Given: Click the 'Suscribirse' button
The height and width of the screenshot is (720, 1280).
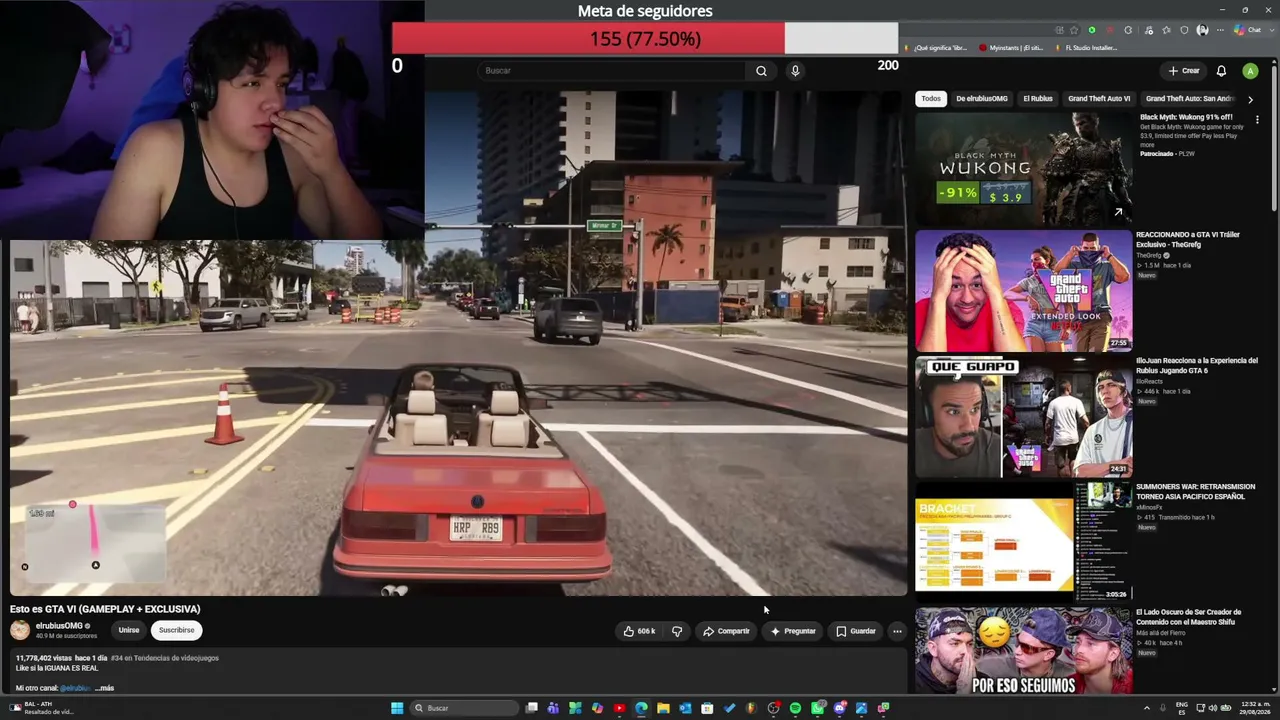Looking at the screenshot, I should [x=176, y=630].
